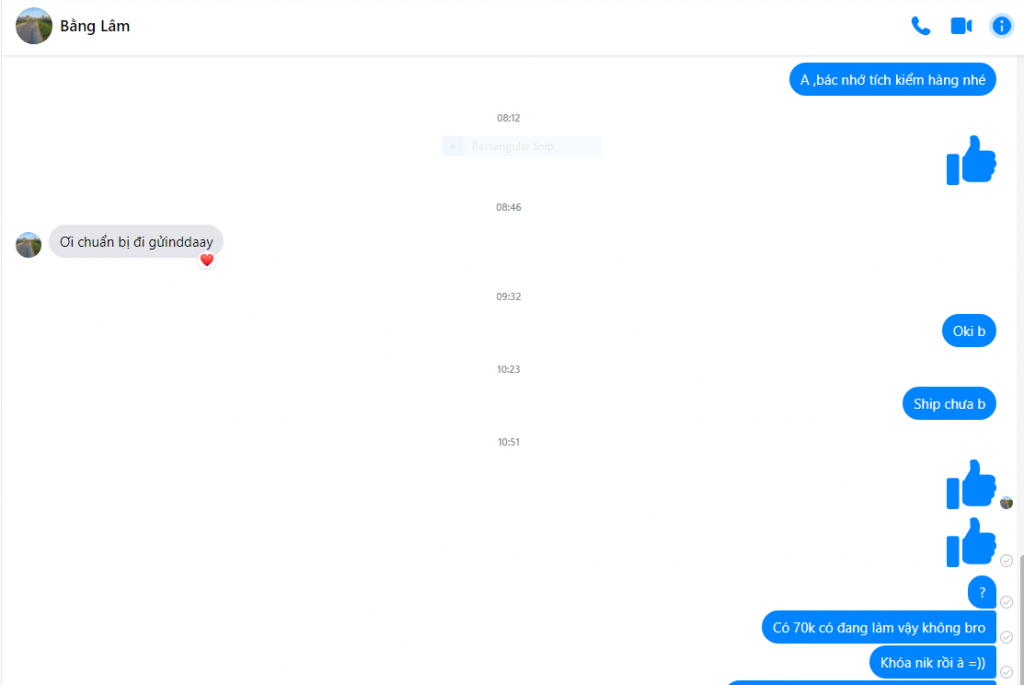The width and height of the screenshot is (1024, 685).
Task: Click the chat scrollbar thumb on the right
Action: (x=1021, y=619)
